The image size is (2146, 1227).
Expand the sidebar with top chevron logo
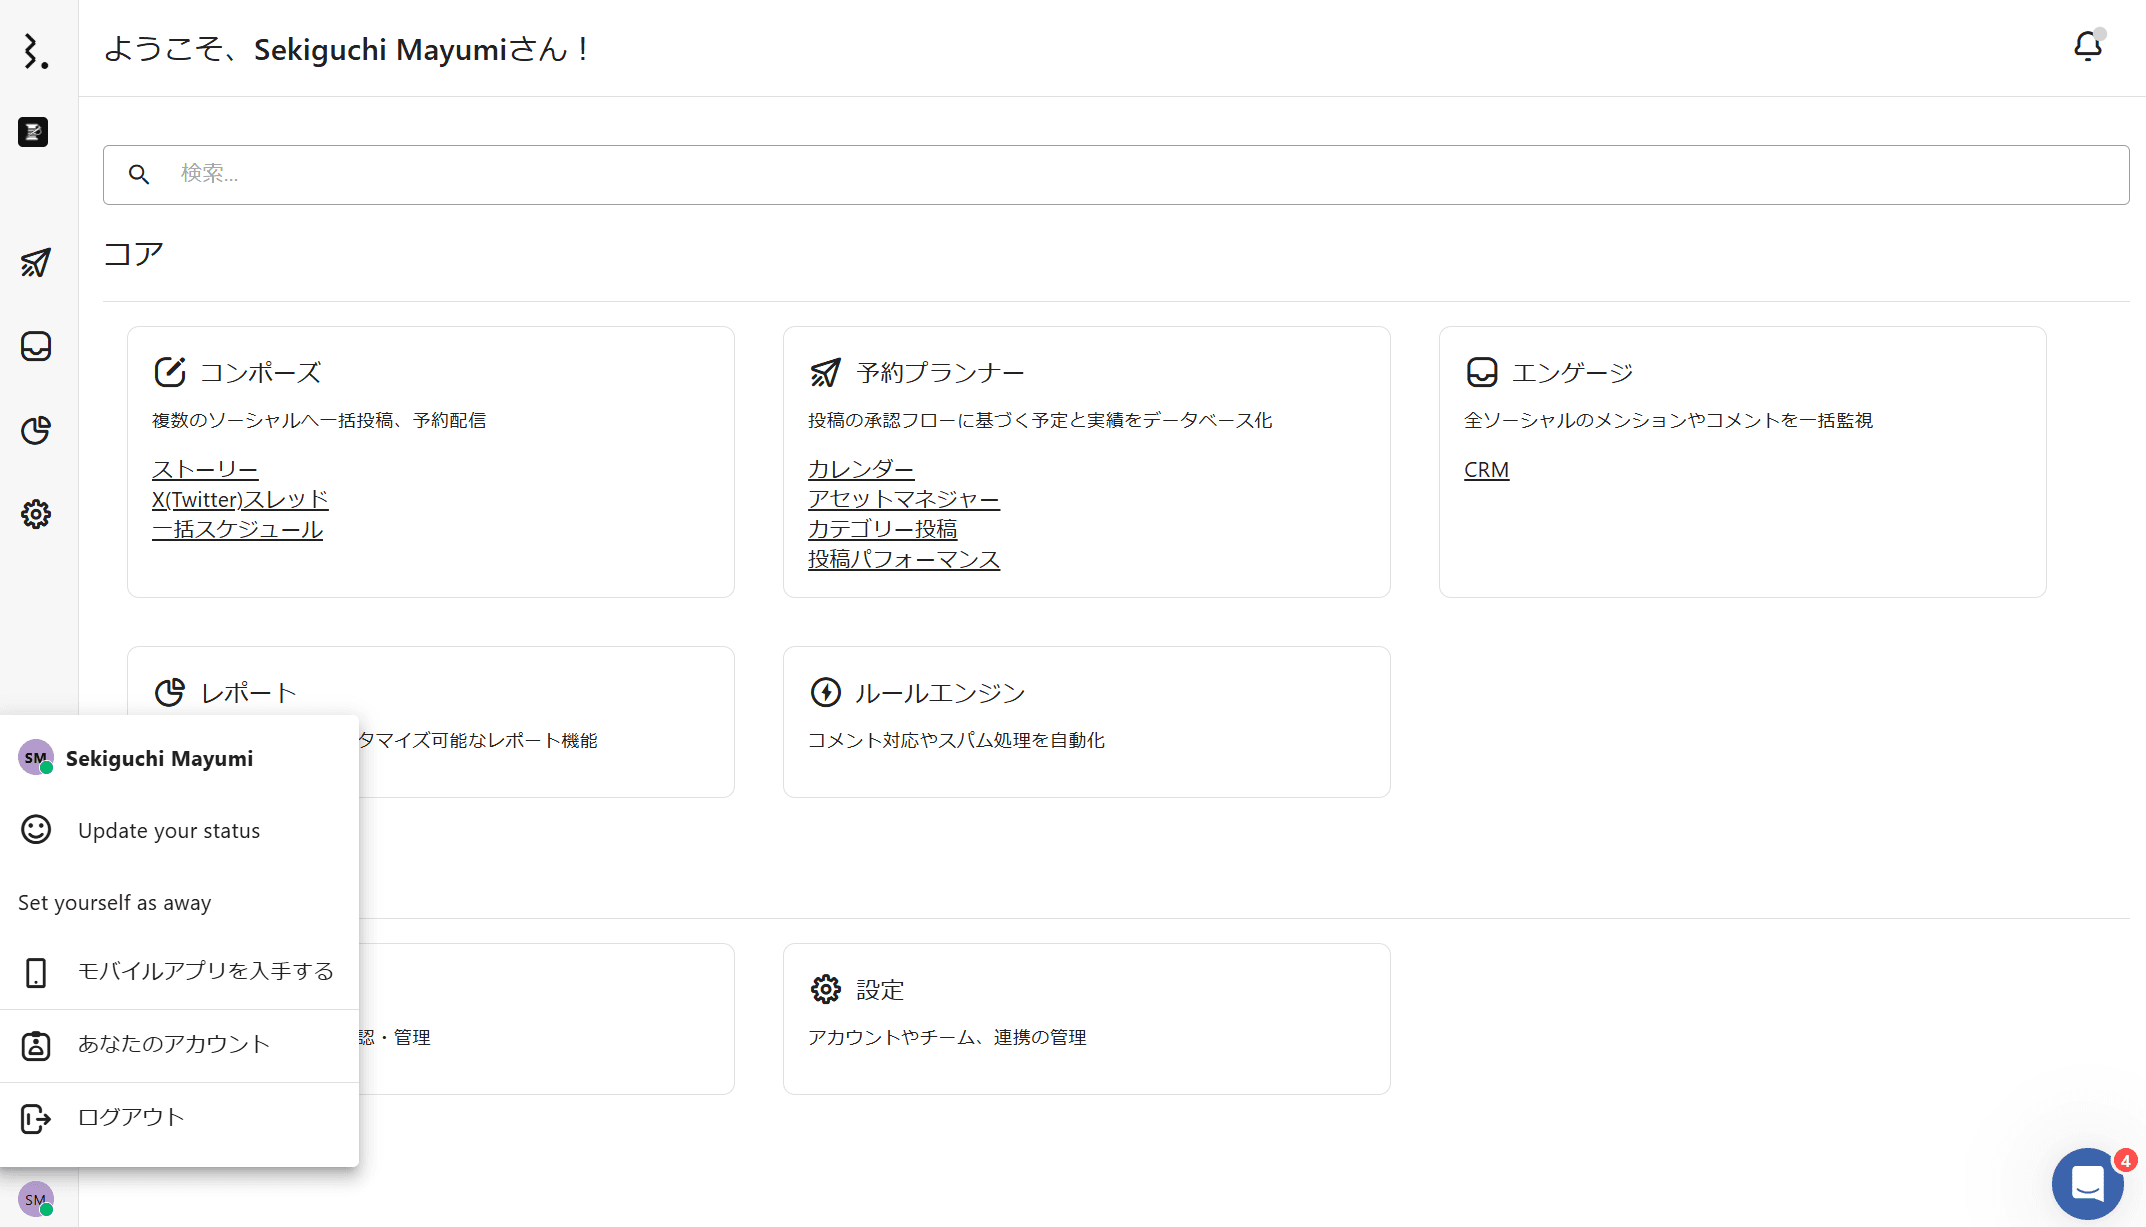pos(36,51)
